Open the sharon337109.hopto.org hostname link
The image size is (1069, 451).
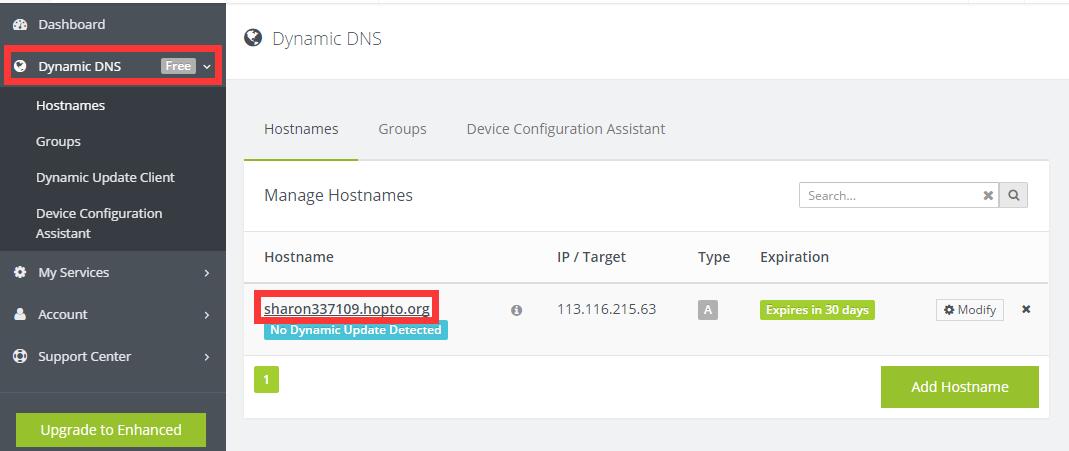point(347,309)
